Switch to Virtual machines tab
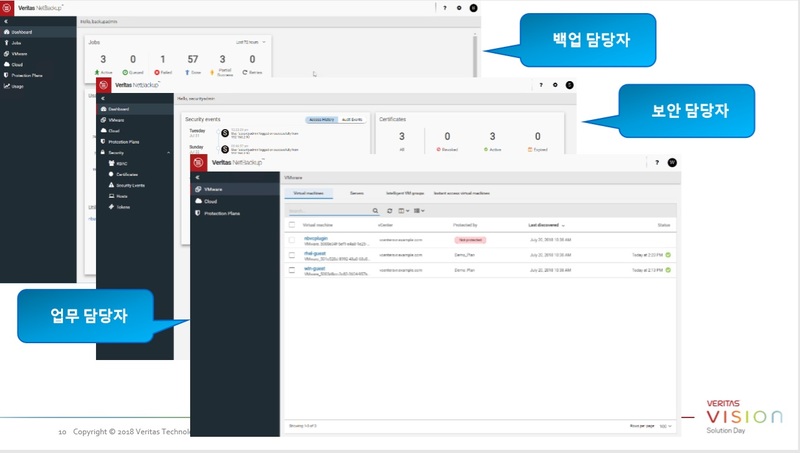This screenshot has height=453, width=800. point(309,193)
